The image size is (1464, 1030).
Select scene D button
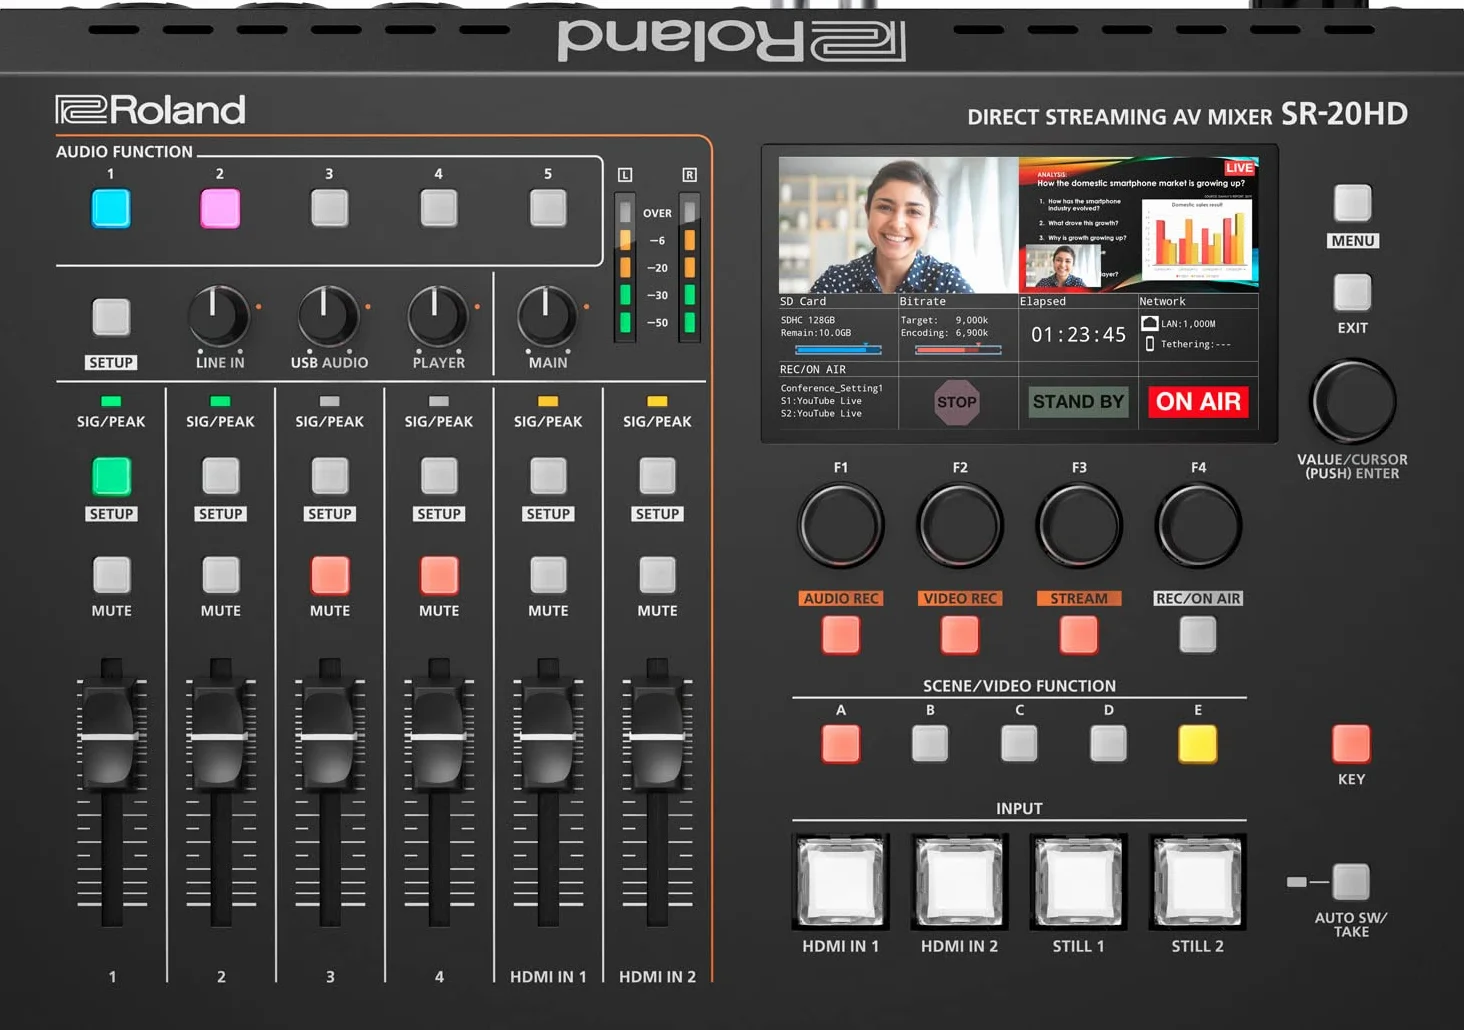(1108, 743)
